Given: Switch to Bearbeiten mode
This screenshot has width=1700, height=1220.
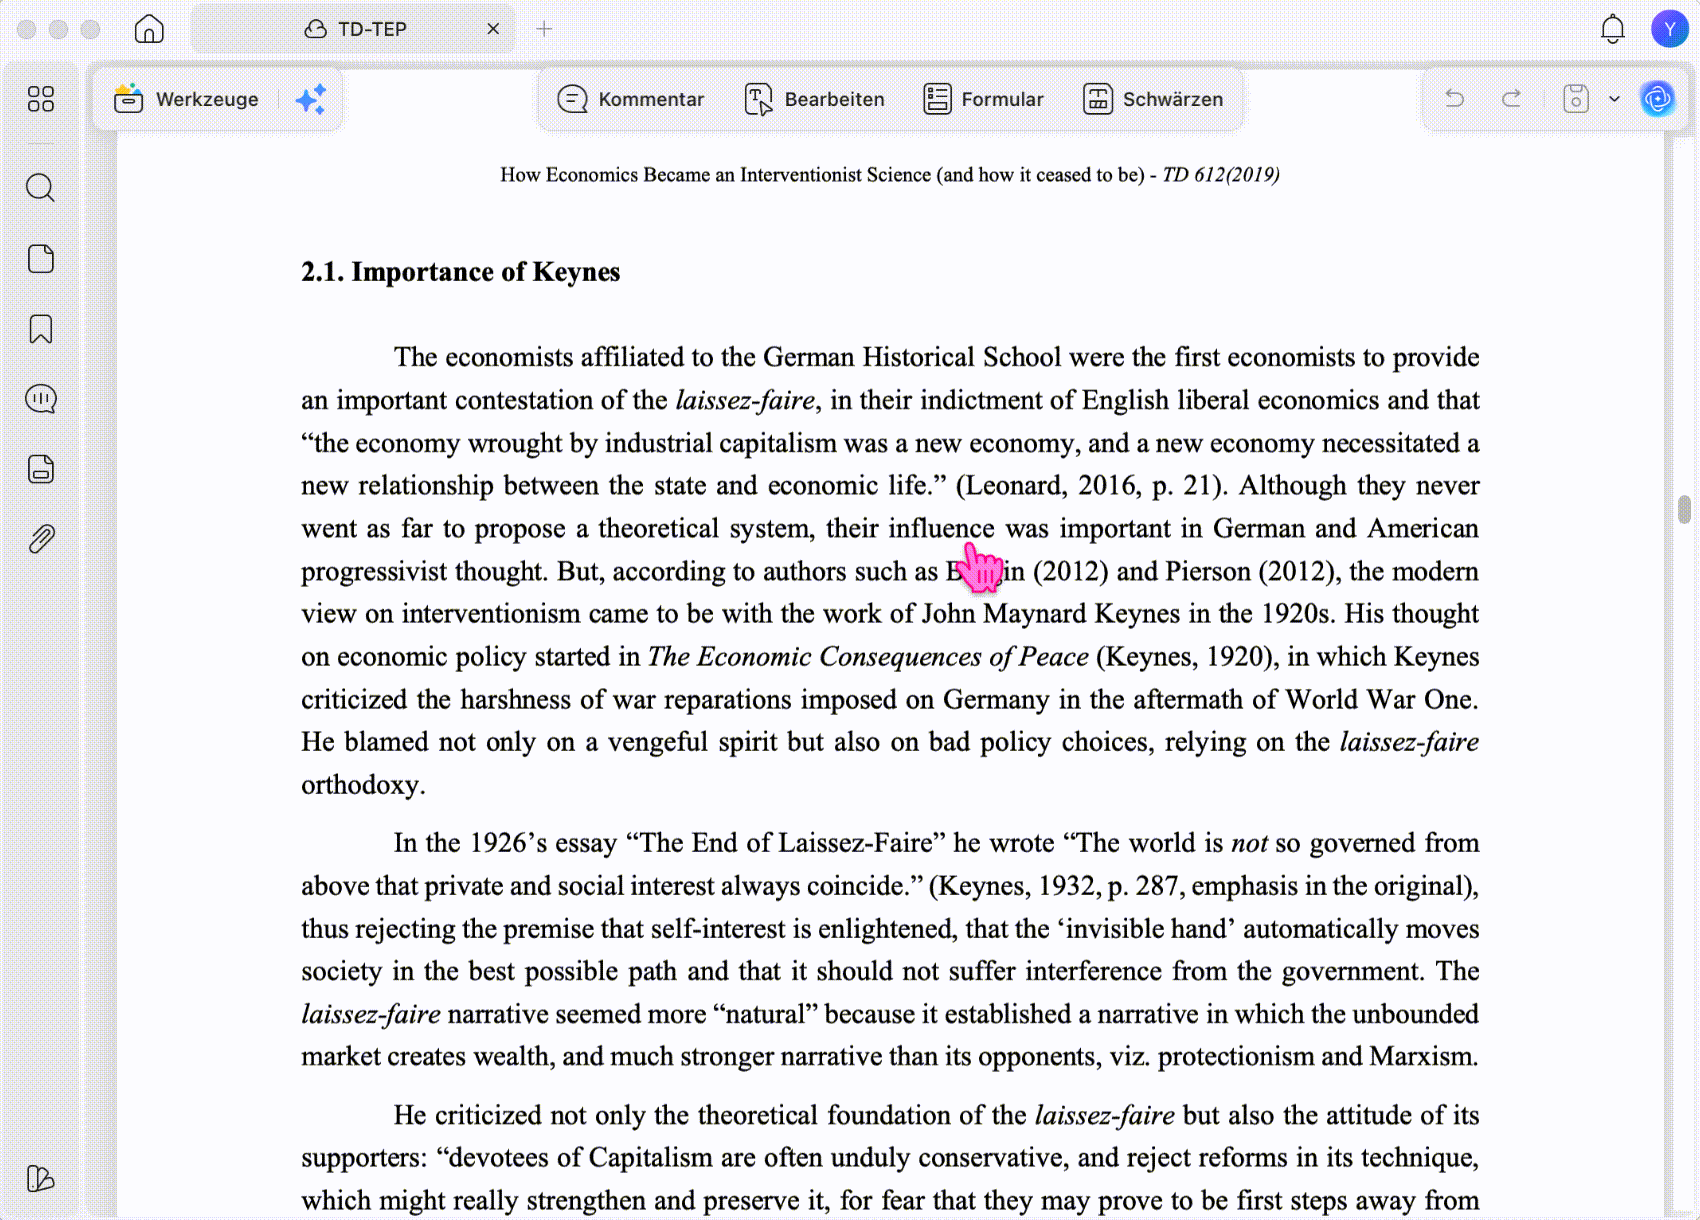Looking at the screenshot, I should click(x=815, y=99).
